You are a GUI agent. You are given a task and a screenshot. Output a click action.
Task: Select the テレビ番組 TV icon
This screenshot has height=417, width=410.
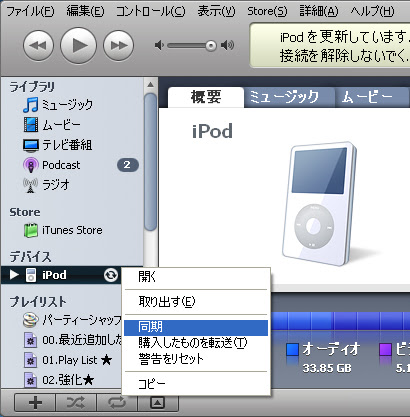[x=31, y=145]
